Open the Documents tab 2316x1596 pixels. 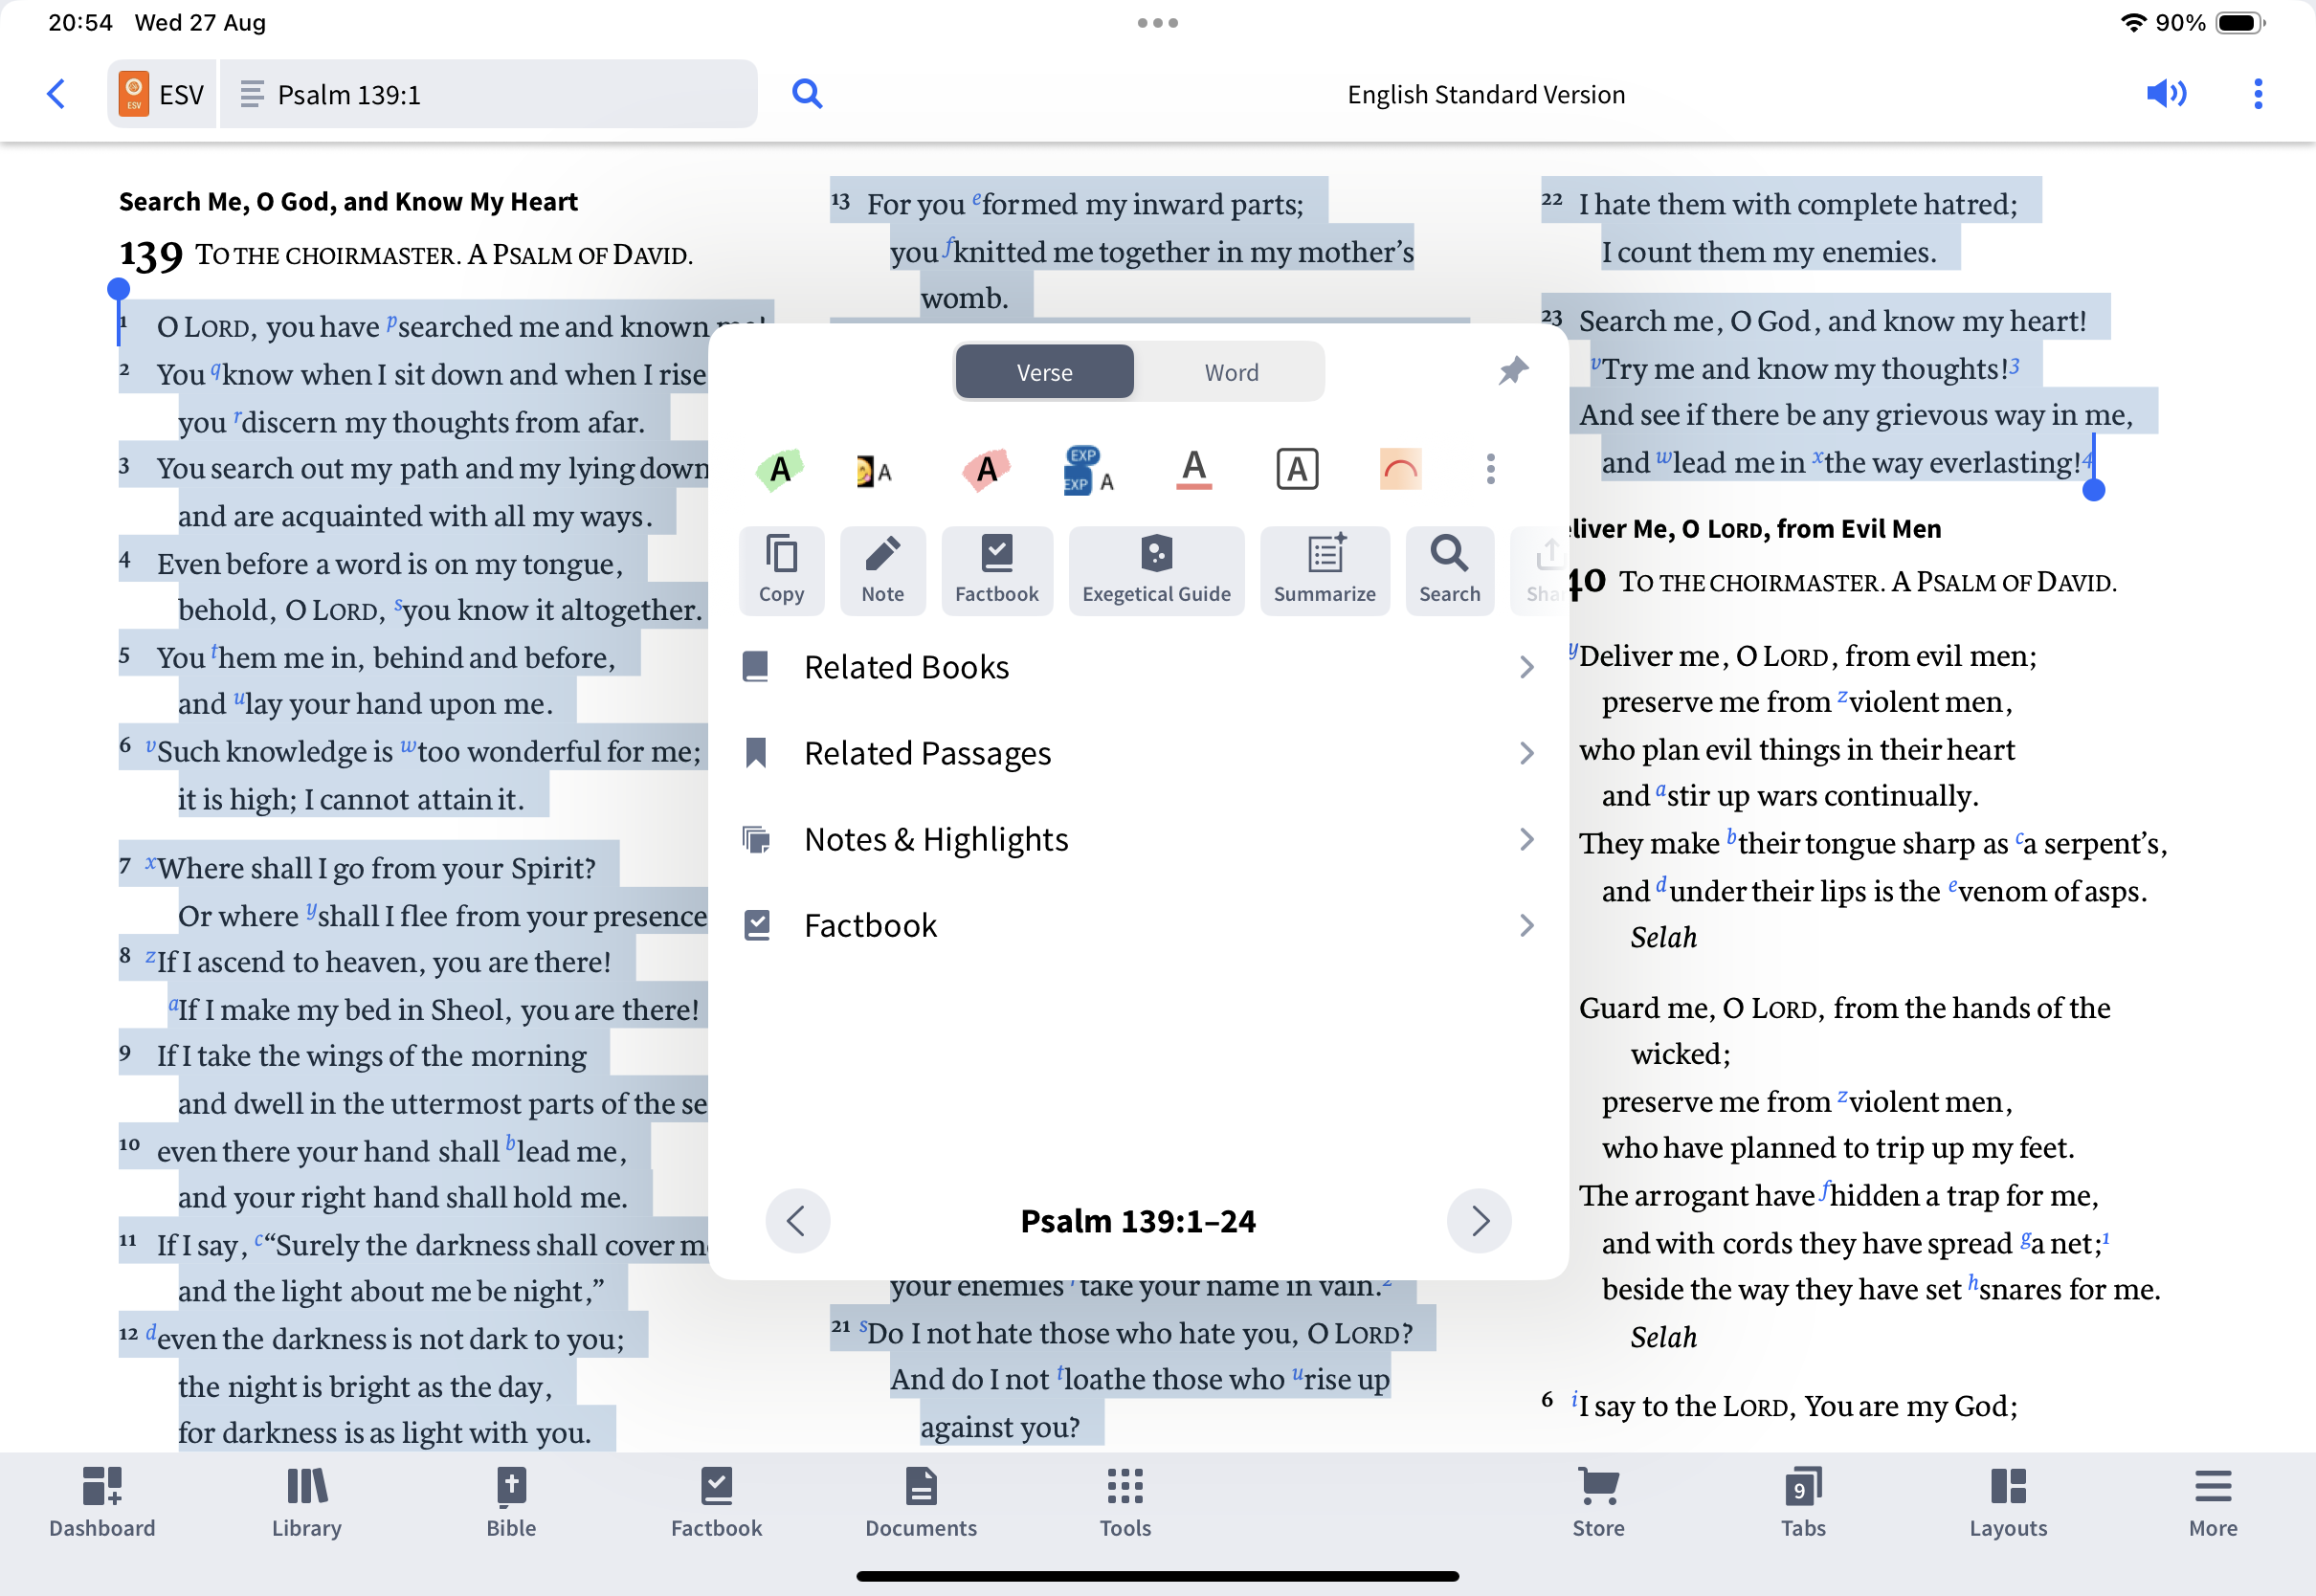coord(921,1502)
